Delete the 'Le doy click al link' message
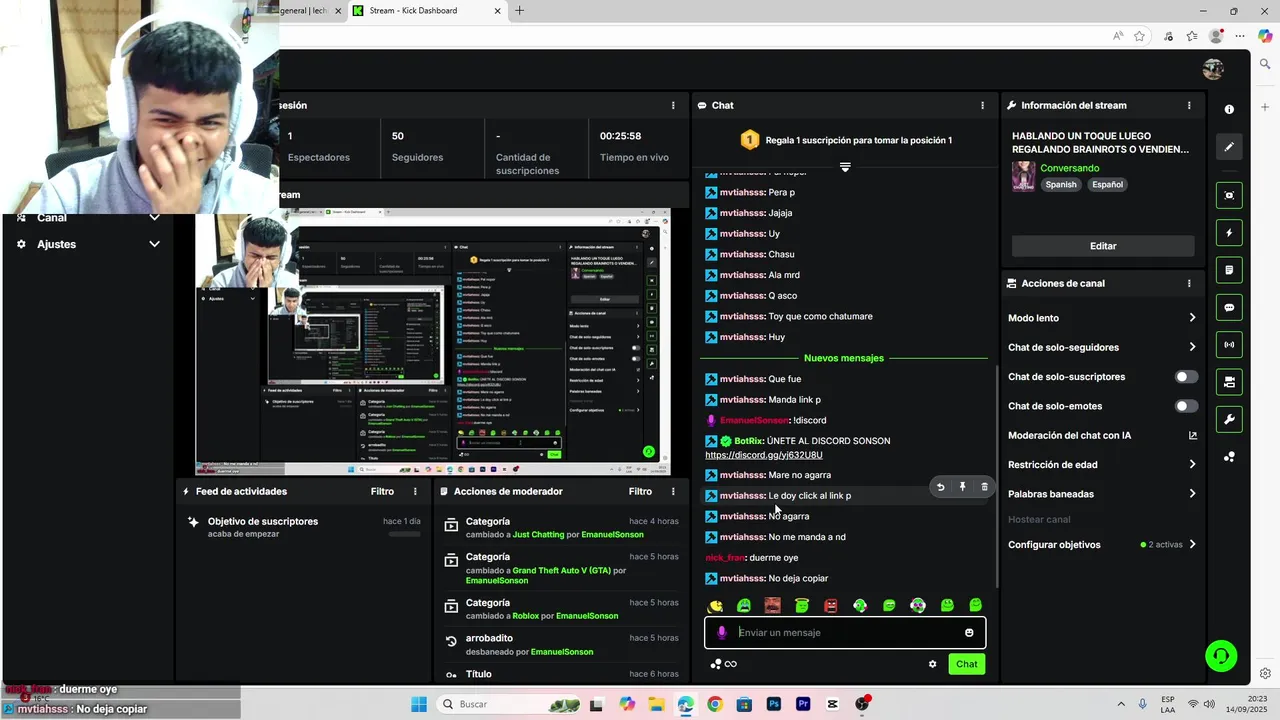1280x720 pixels. (x=984, y=487)
